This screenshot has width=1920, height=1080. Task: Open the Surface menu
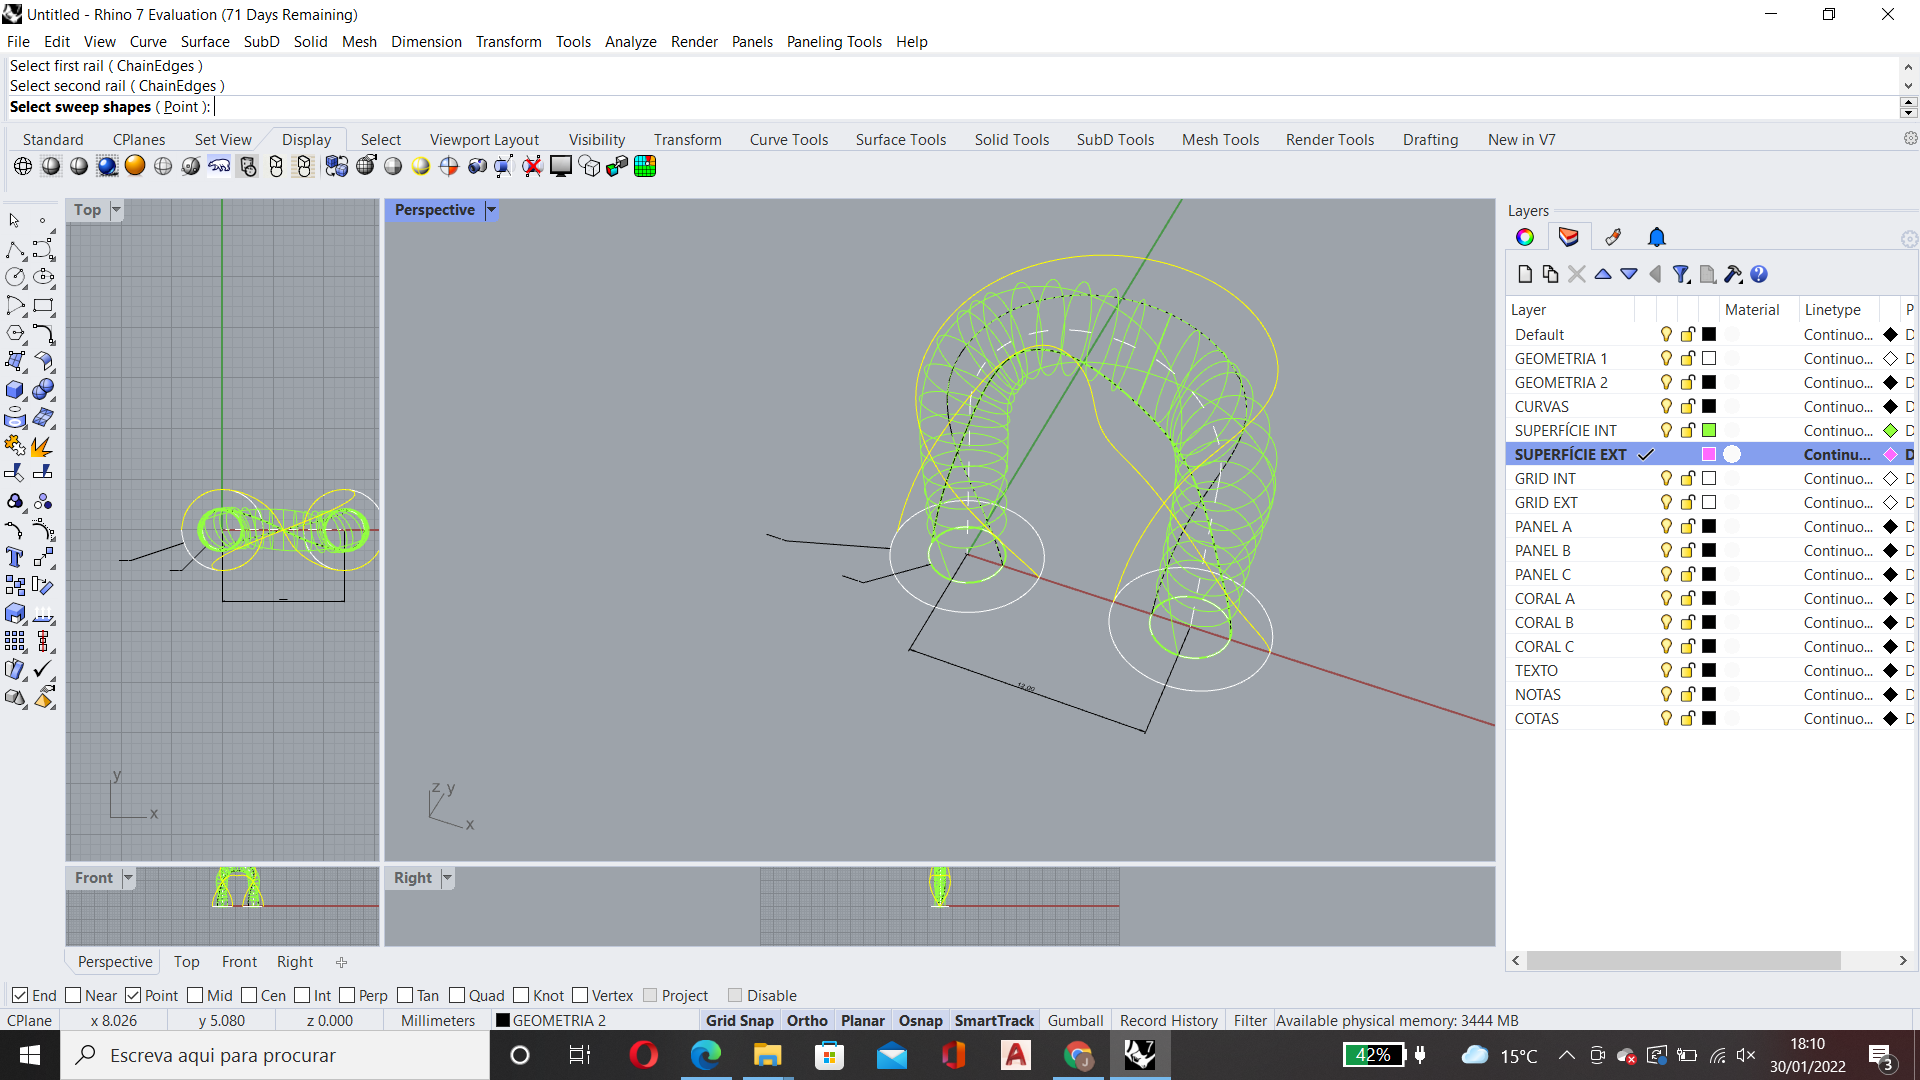click(204, 42)
